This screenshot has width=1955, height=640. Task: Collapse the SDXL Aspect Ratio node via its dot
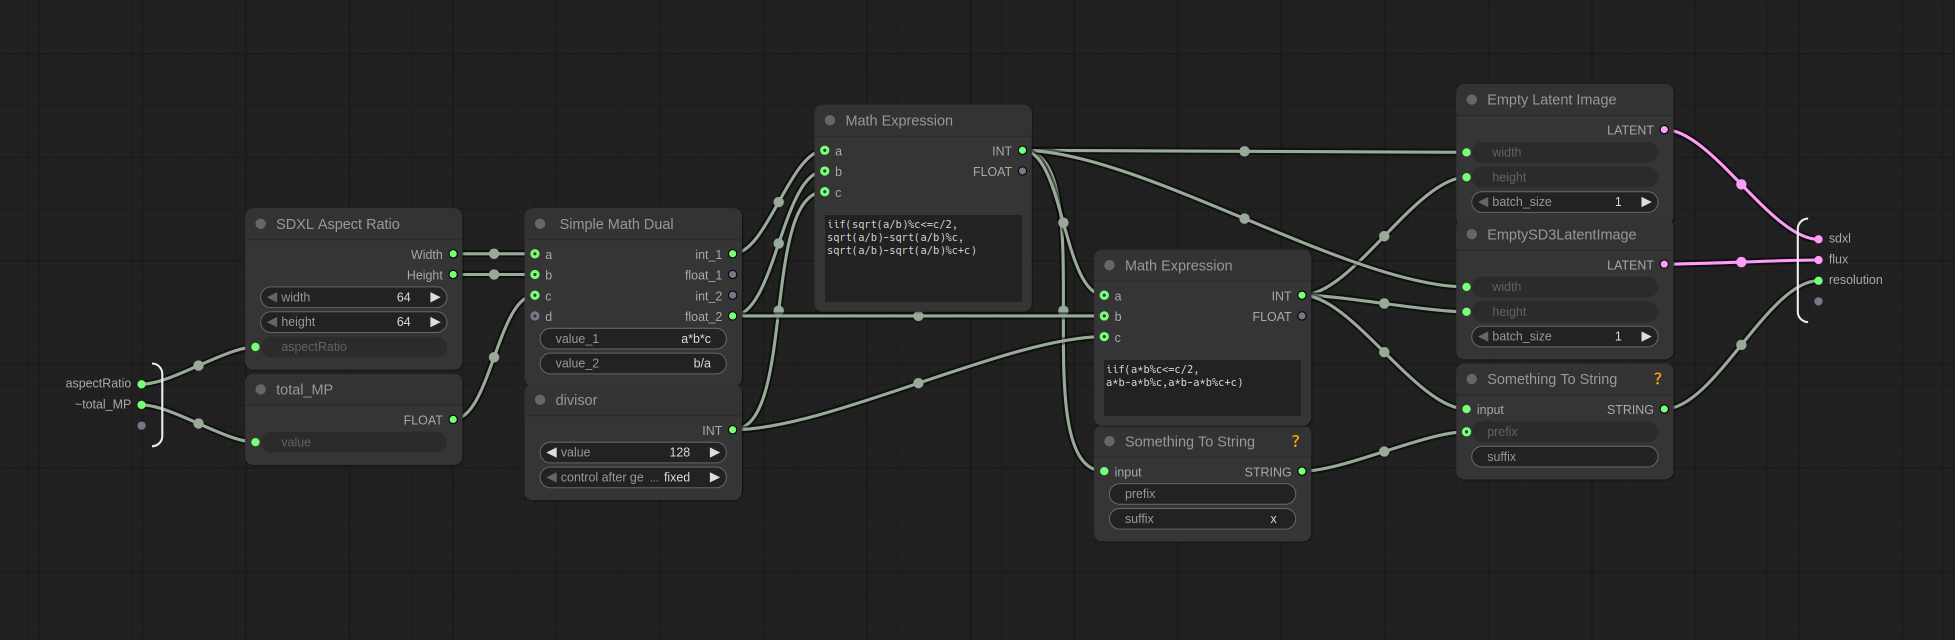pyautogui.click(x=261, y=224)
